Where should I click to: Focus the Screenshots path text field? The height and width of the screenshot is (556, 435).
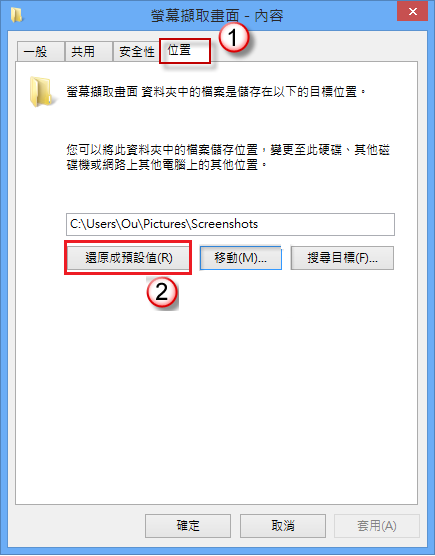point(230,224)
